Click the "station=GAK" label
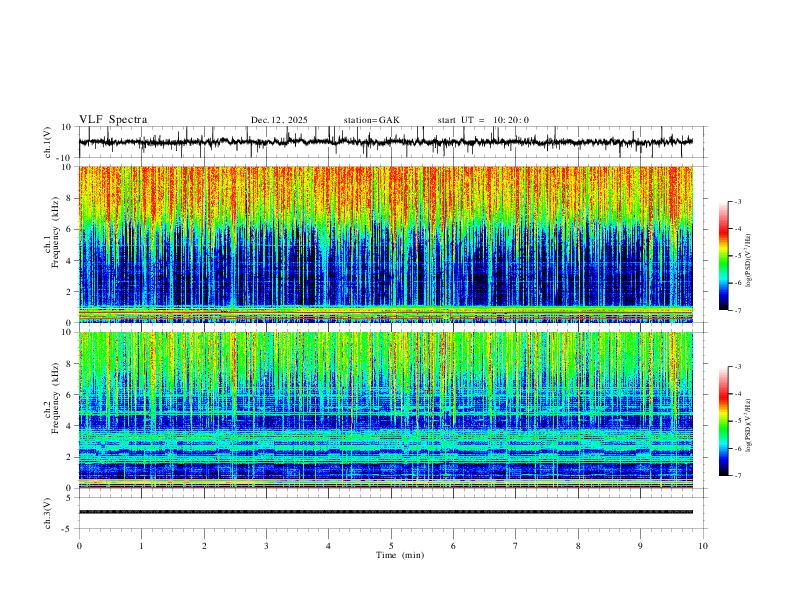This screenshot has width=792, height=612. point(371,120)
